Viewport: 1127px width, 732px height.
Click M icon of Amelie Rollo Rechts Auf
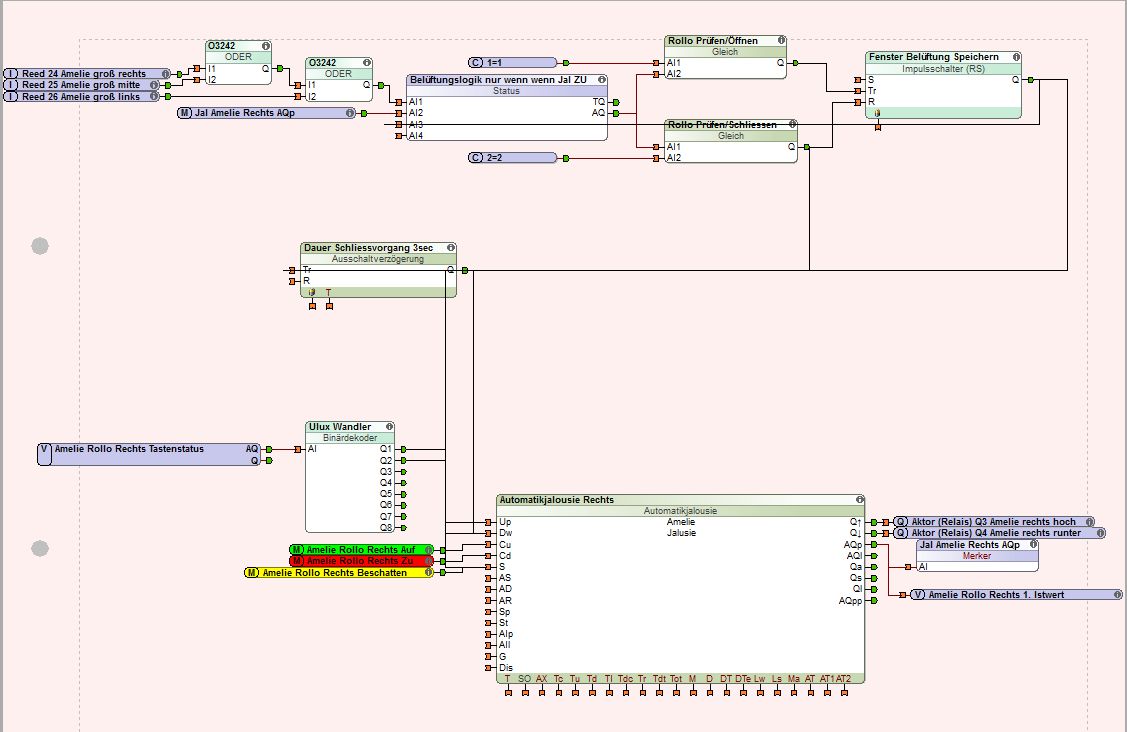pos(297,549)
